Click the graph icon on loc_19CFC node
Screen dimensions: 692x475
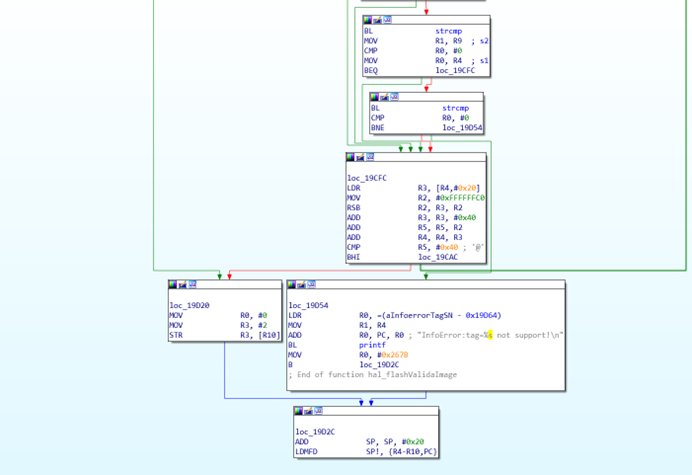tap(371, 157)
